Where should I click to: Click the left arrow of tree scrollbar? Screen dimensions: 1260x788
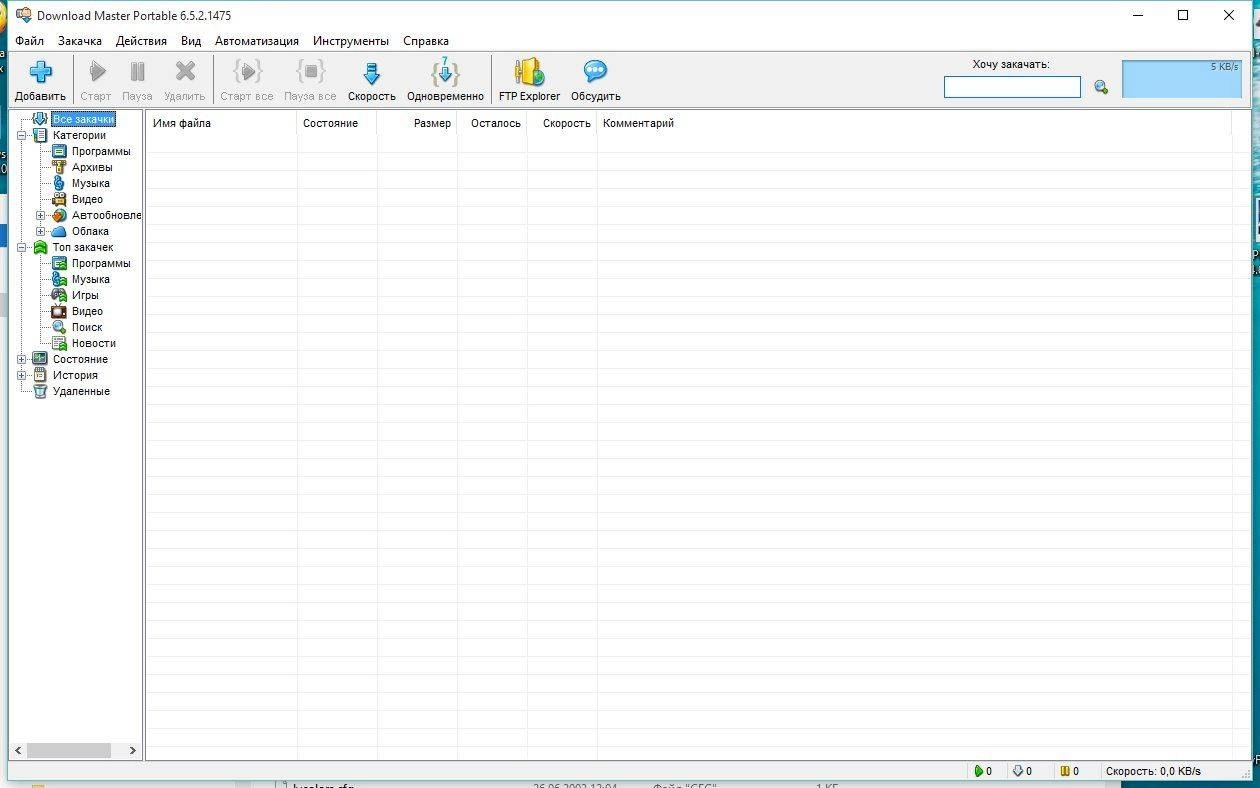click(18, 750)
